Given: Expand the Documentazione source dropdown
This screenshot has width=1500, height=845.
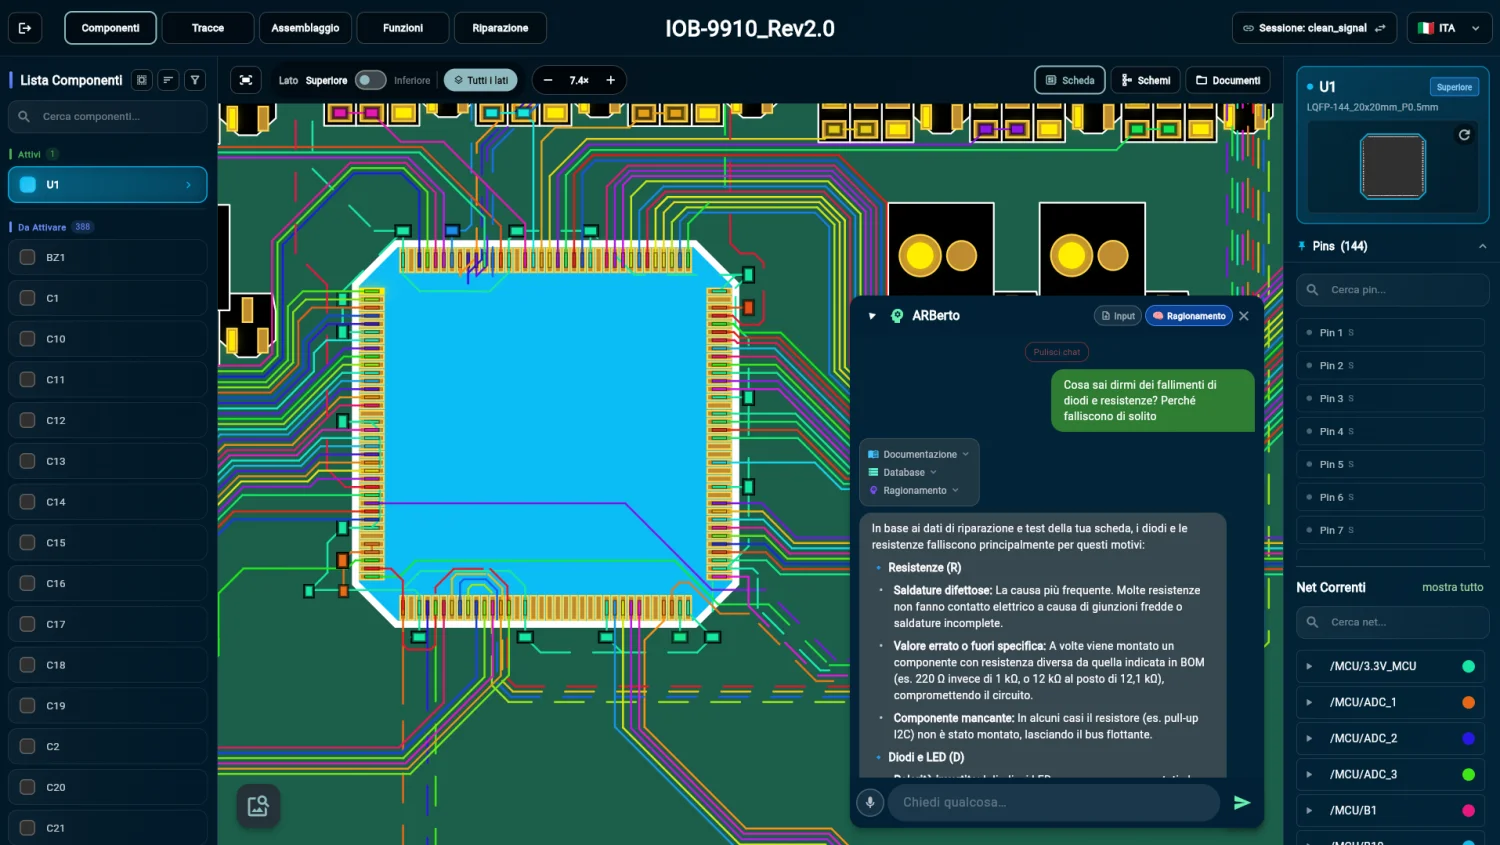Looking at the screenshot, I should click(918, 454).
